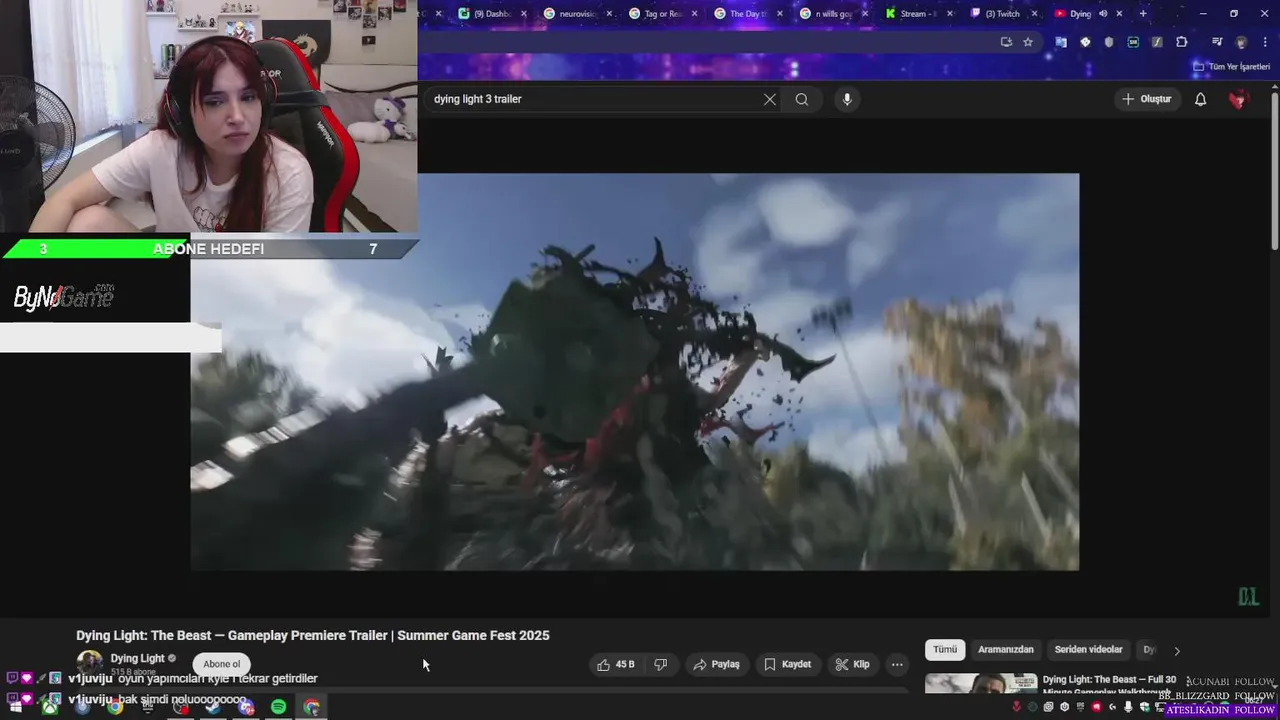Viewport: 1280px width, 720px height.
Task: Share the video via Paylaş
Action: pos(716,664)
